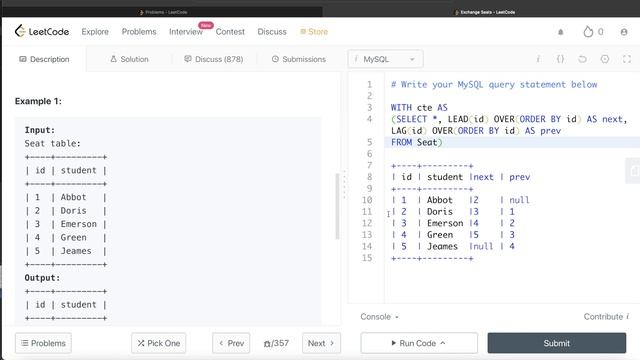Go to previous problem with Prev
The image size is (640, 360).
click(x=231, y=343)
